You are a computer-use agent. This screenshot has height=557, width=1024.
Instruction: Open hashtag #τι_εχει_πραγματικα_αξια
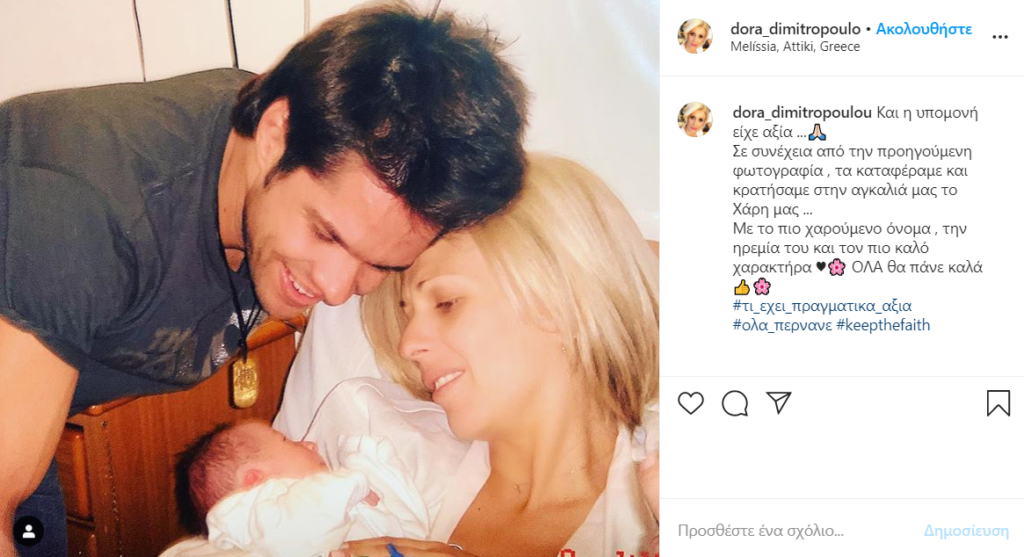point(822,306)
